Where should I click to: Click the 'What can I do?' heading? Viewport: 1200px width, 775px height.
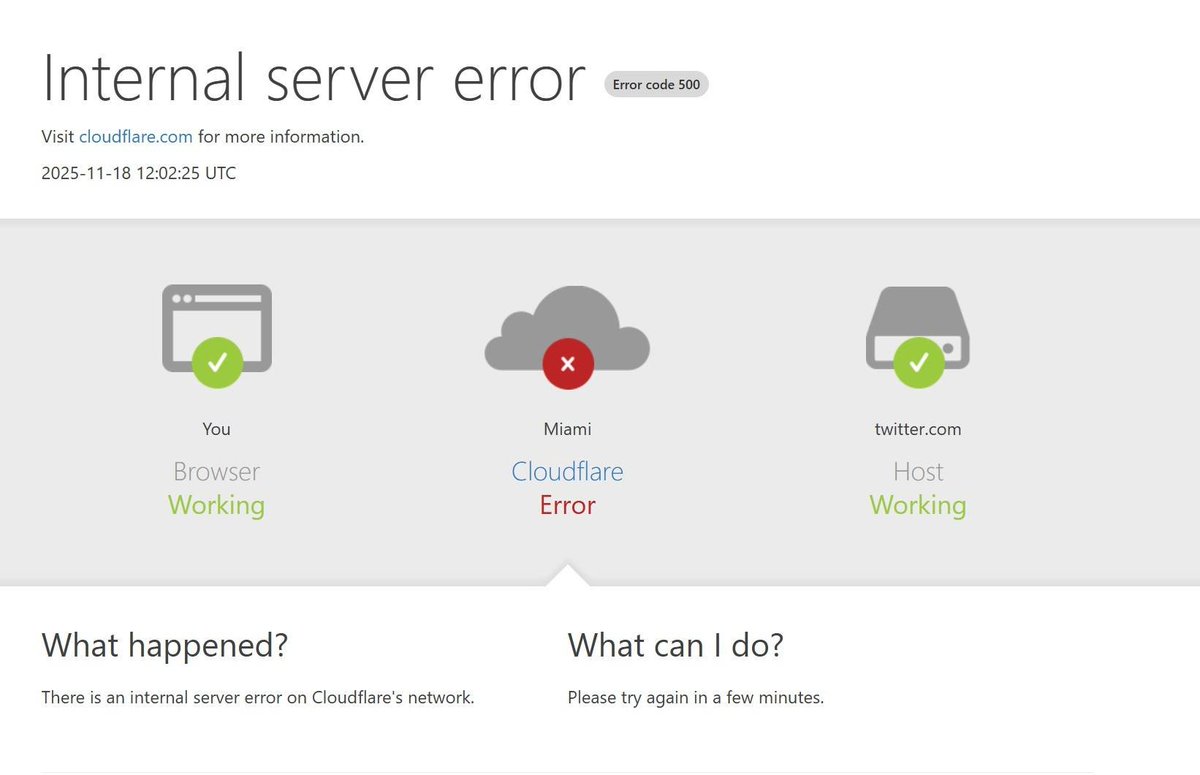[x=676, y=646]
